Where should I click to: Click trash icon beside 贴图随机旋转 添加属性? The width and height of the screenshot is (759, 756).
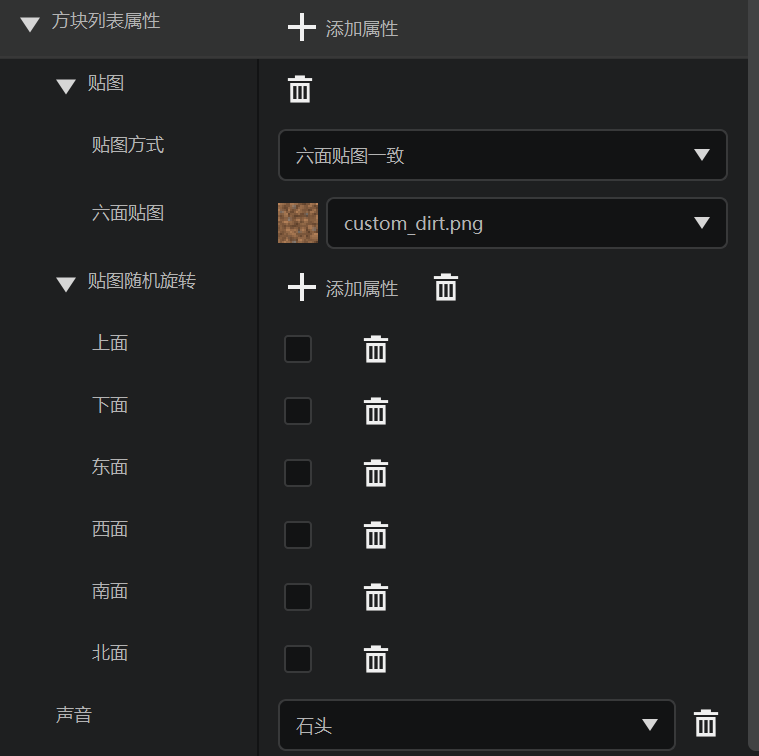[446, 287]
